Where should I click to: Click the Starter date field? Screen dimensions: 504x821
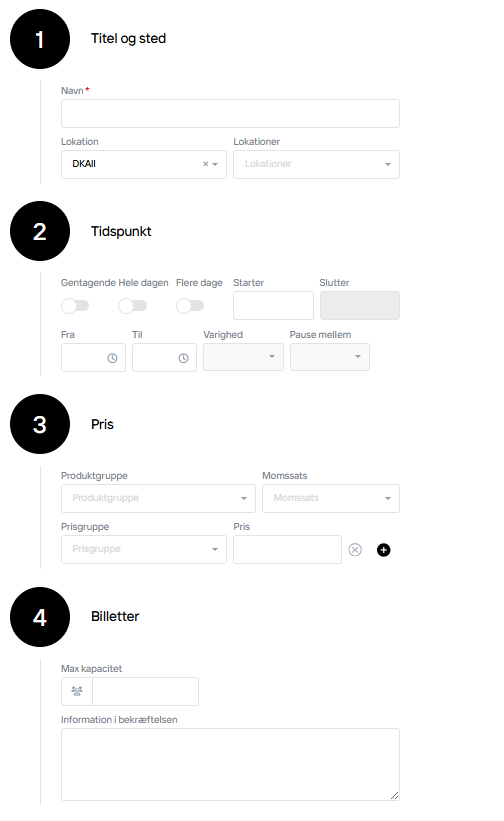point(273,306)
